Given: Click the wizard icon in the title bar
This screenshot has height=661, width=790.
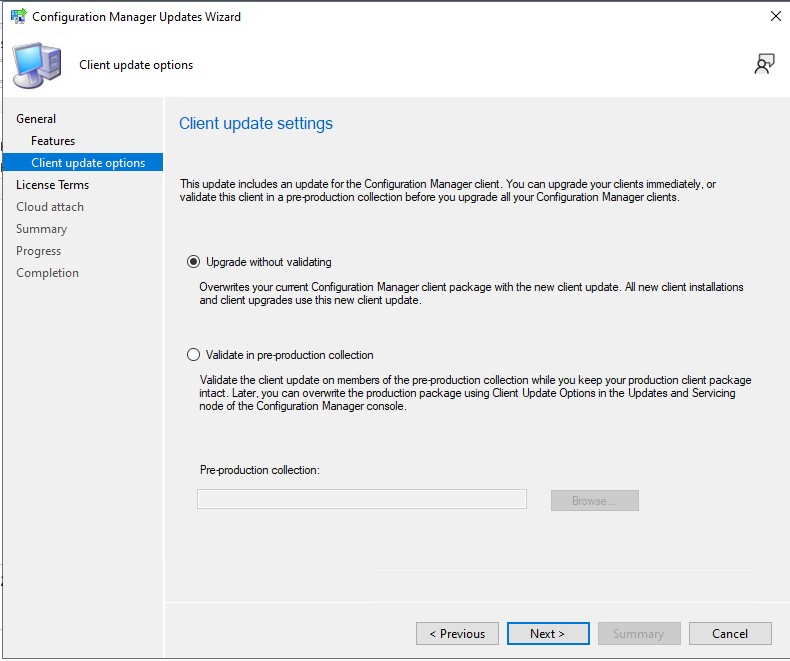Looking at the screenshot, I should [x=18, y=17].
